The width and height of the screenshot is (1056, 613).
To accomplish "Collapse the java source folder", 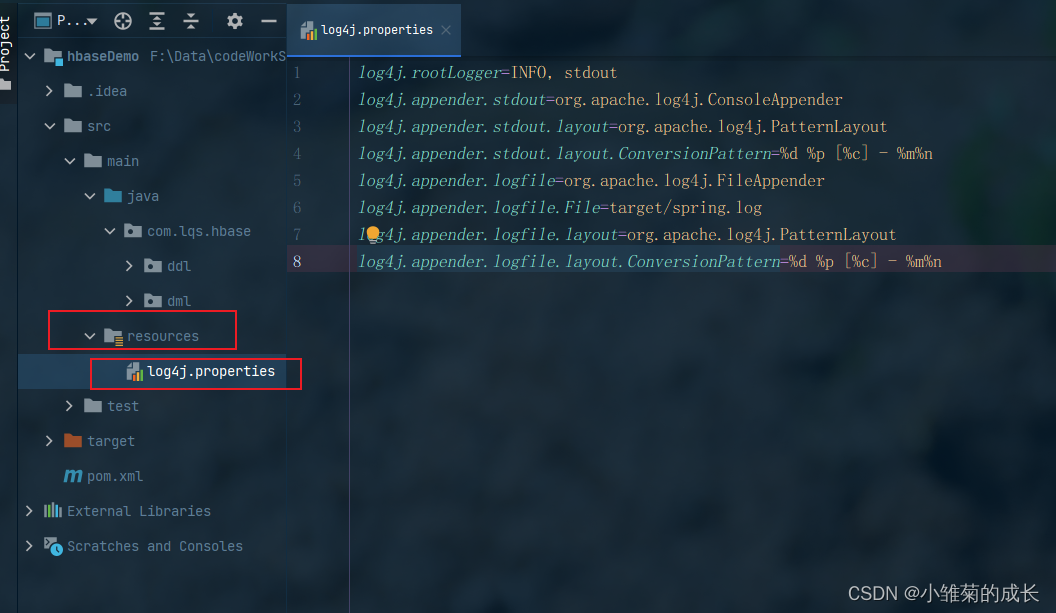I will click(x=90, y=196).
